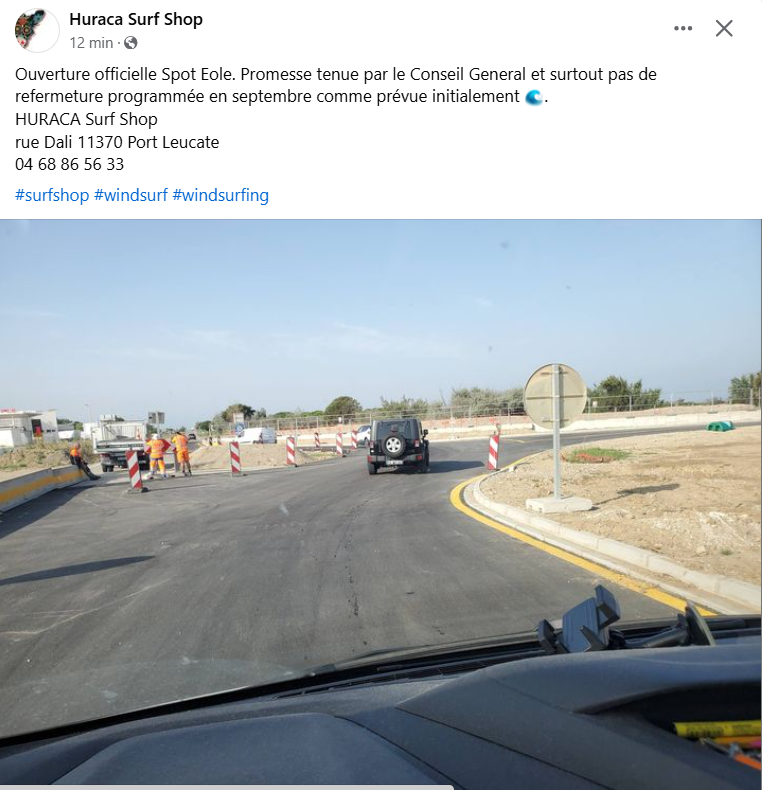Open the roundabout photo in the post
This screenshot has width=762, height=790.
click(381, 504)
